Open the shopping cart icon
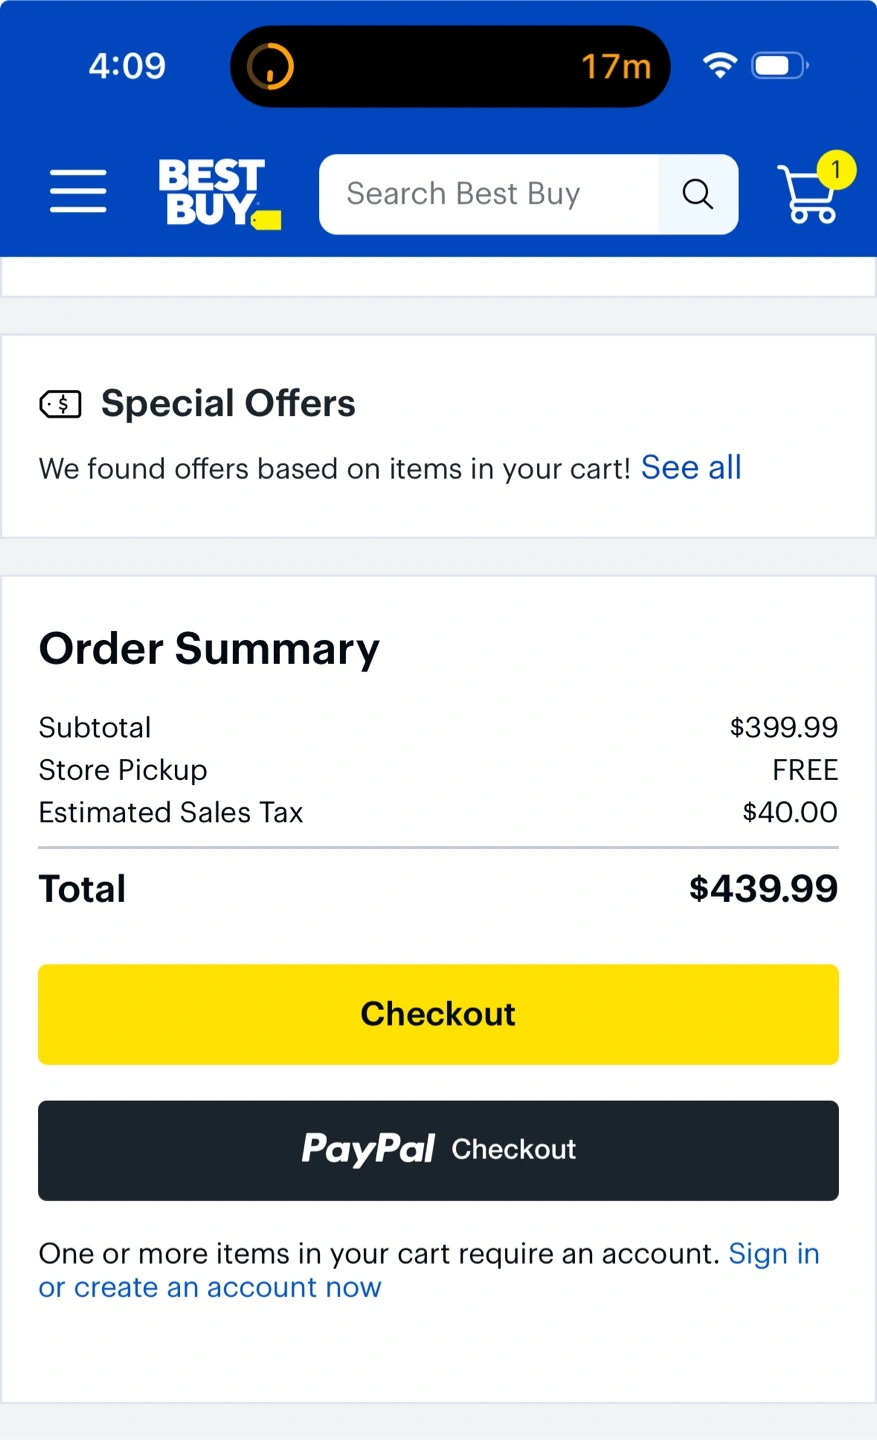This screenshot has width=877, height=1440. coord(807,196)
